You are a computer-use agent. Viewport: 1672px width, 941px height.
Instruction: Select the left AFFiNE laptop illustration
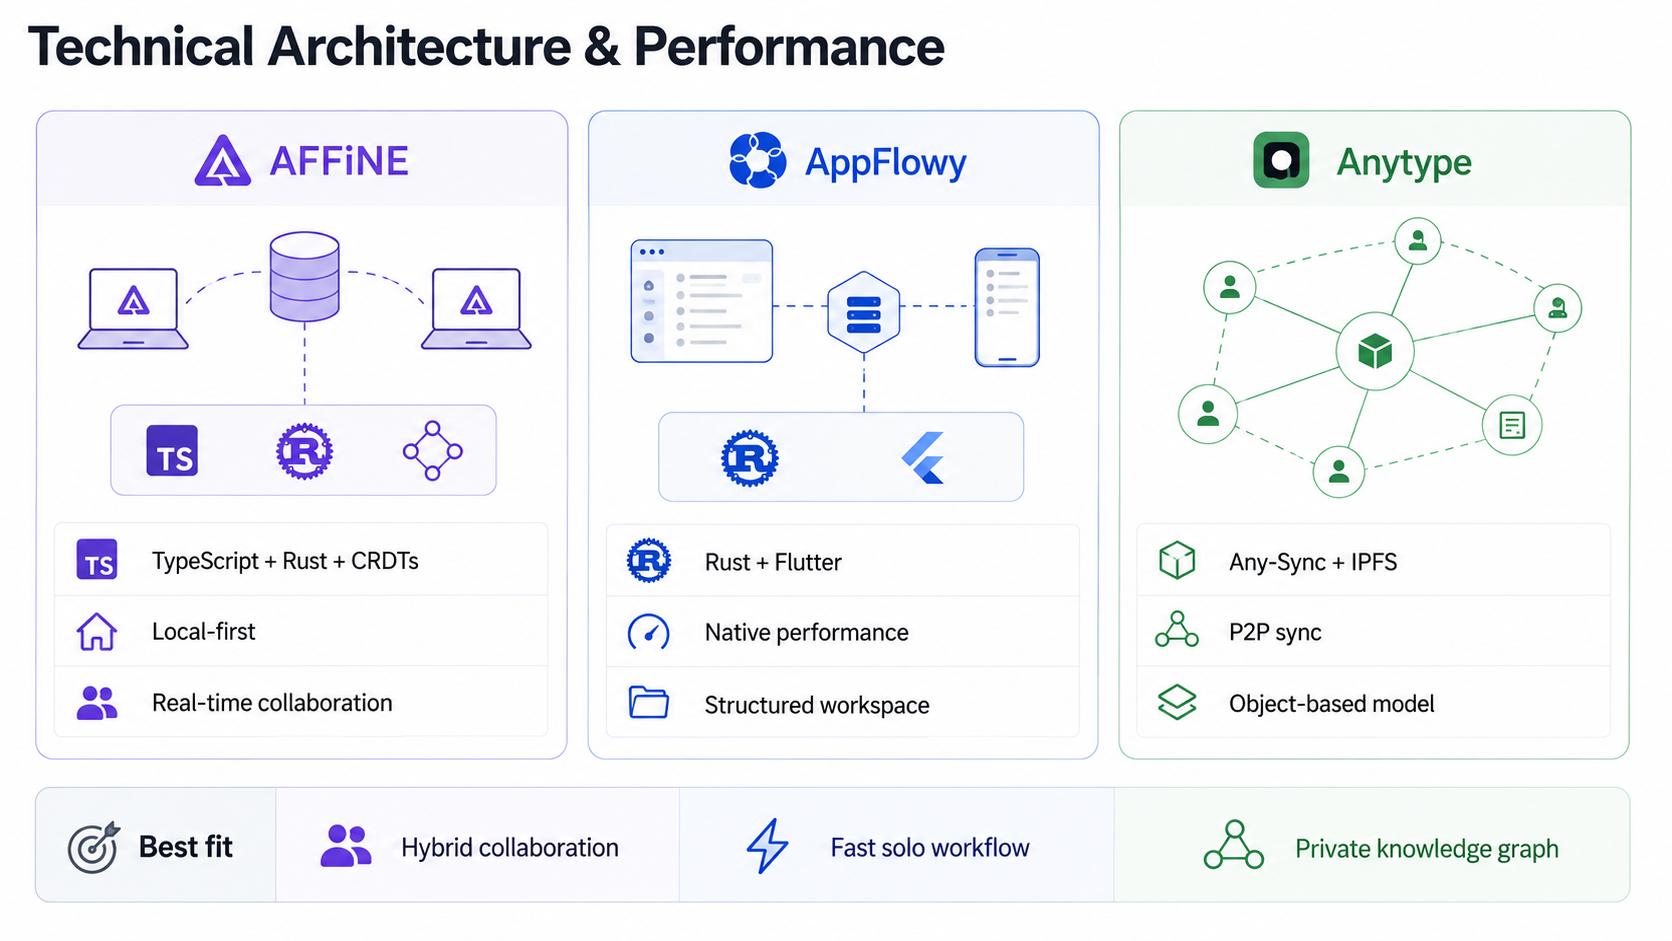tap(133, 308)
